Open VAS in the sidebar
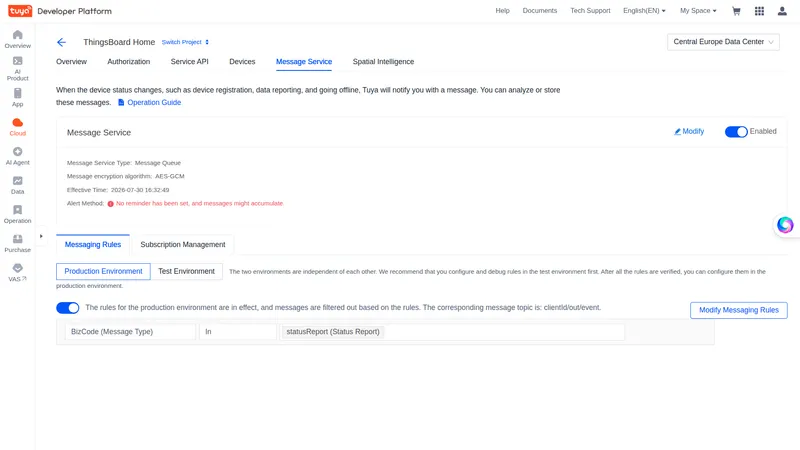The height and width of the screenshot is (450, 800). point(17,272)
